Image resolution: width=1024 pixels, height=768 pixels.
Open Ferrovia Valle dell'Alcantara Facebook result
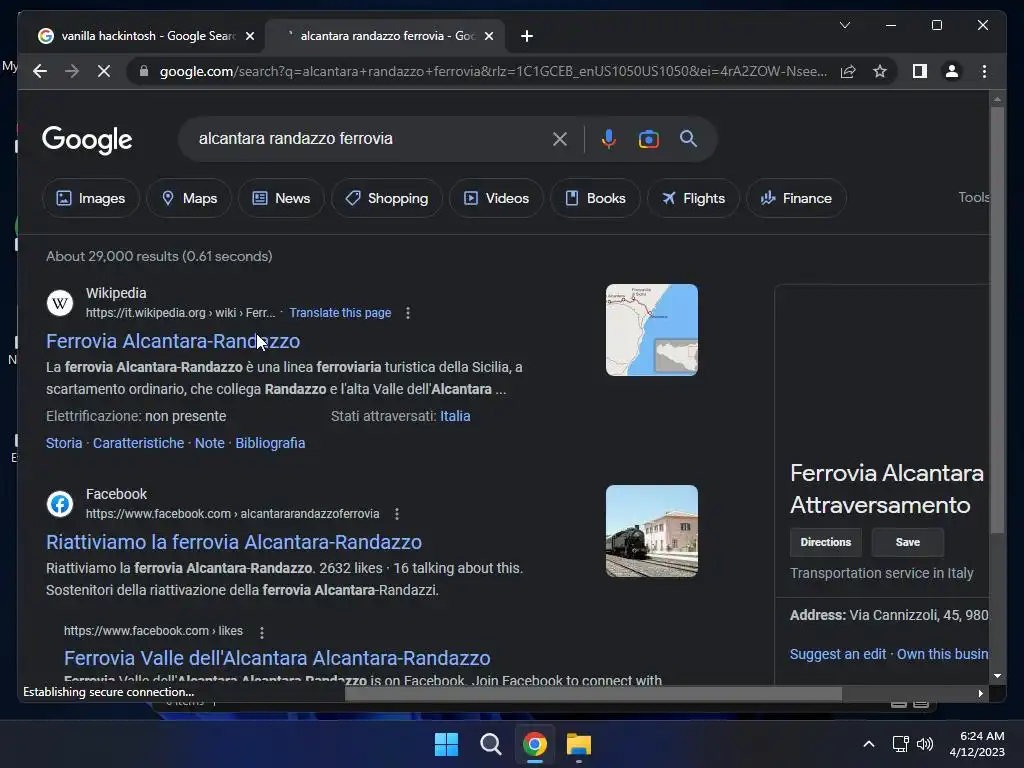point(277,658)
